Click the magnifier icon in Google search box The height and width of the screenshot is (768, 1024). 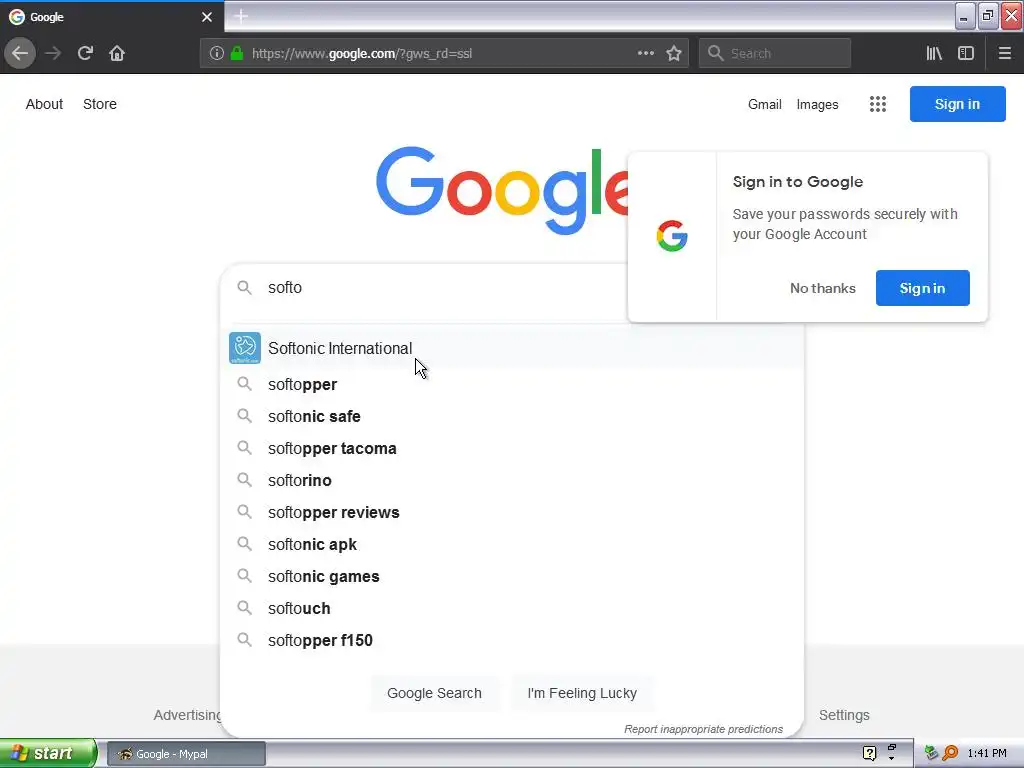click(x=244, y=287)
